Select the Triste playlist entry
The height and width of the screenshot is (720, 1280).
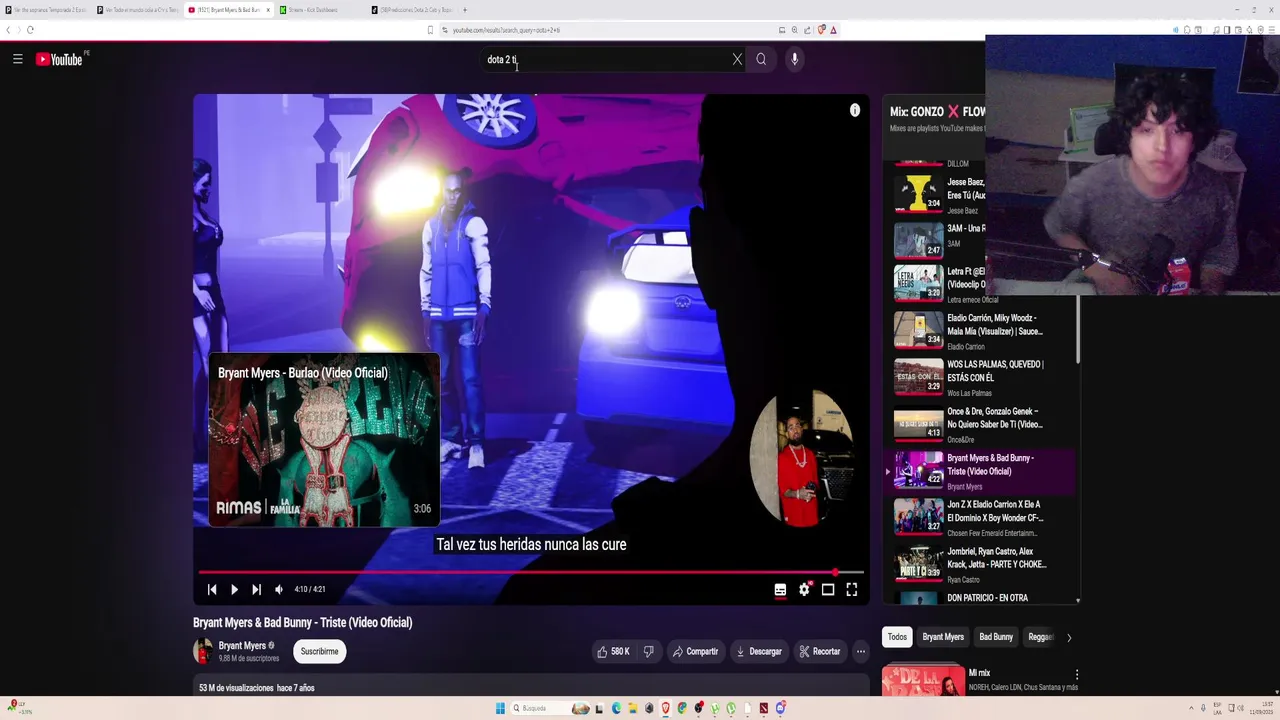click(980, 471)
